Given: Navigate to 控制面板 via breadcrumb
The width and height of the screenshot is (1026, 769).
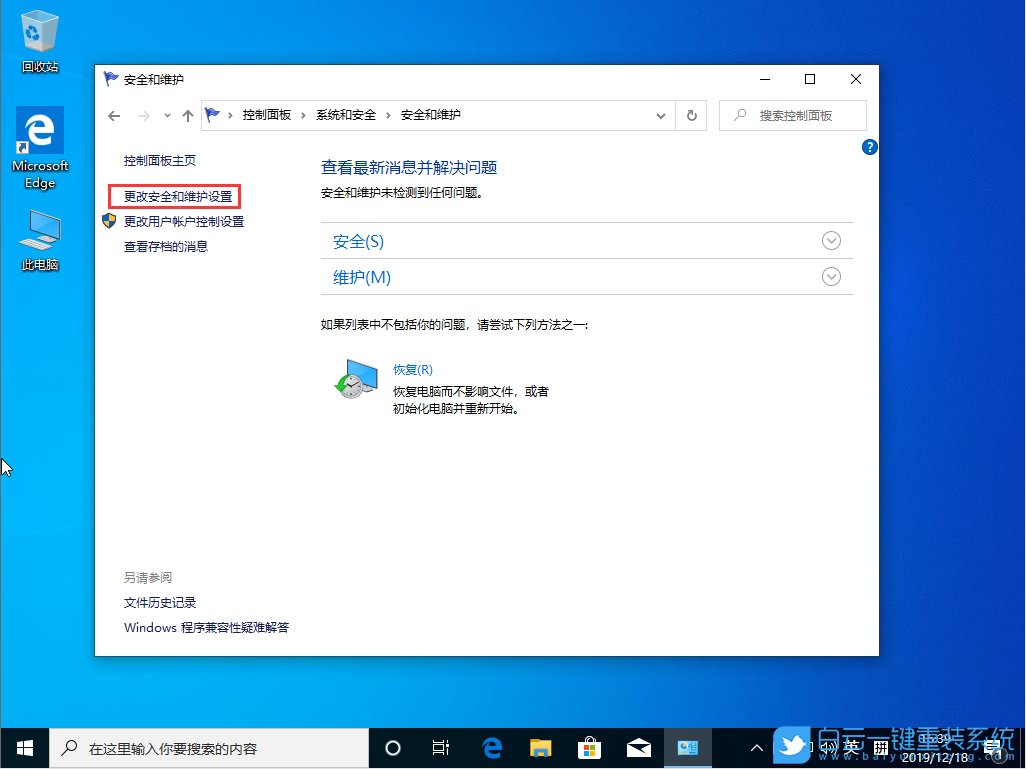Looking at the screenshot, I should 266,115.
